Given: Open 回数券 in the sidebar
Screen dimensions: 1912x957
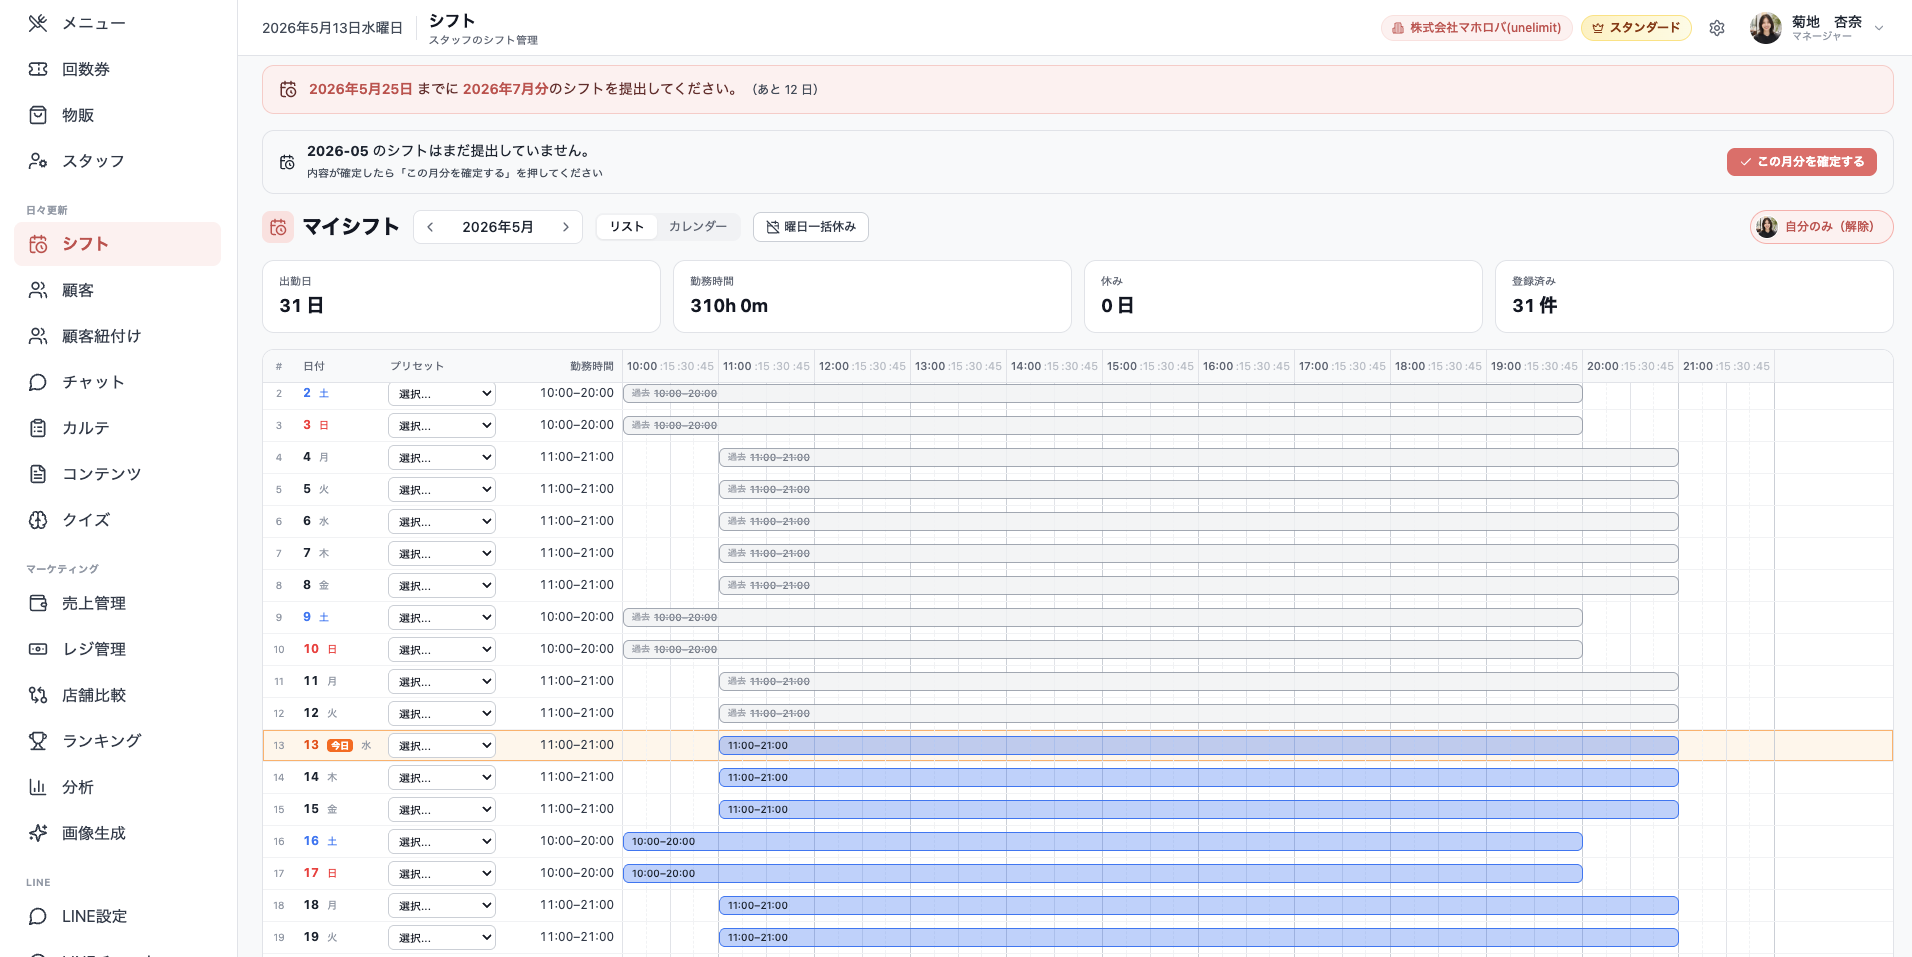Looking at the screenshot, I should [x=117, y=69].
